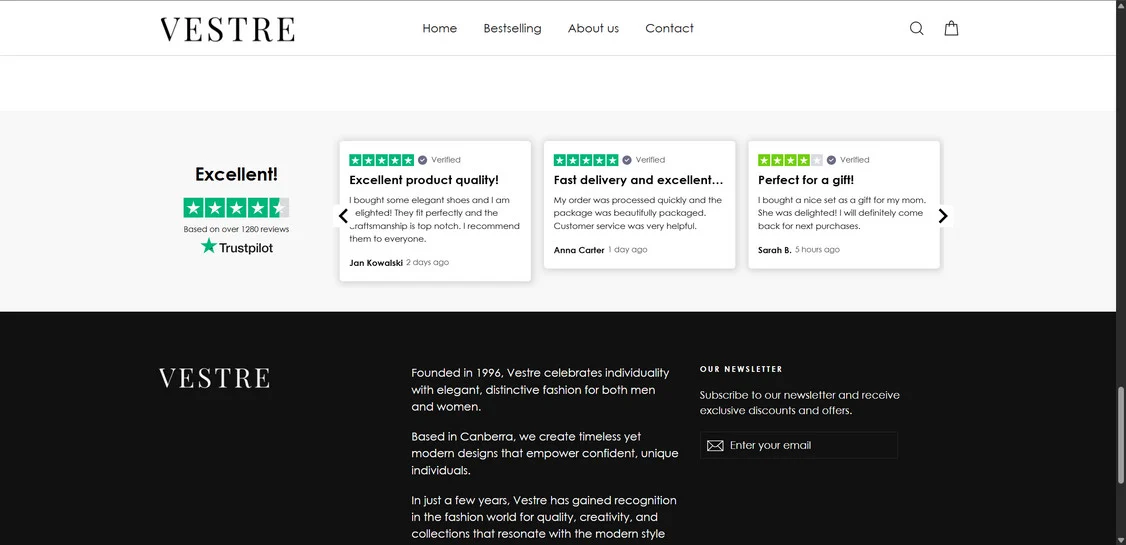Viewport: 1126px width, 545px height.
Task: Click the 'Founded in 1996' footer paragraph
Action: point(541,390)
